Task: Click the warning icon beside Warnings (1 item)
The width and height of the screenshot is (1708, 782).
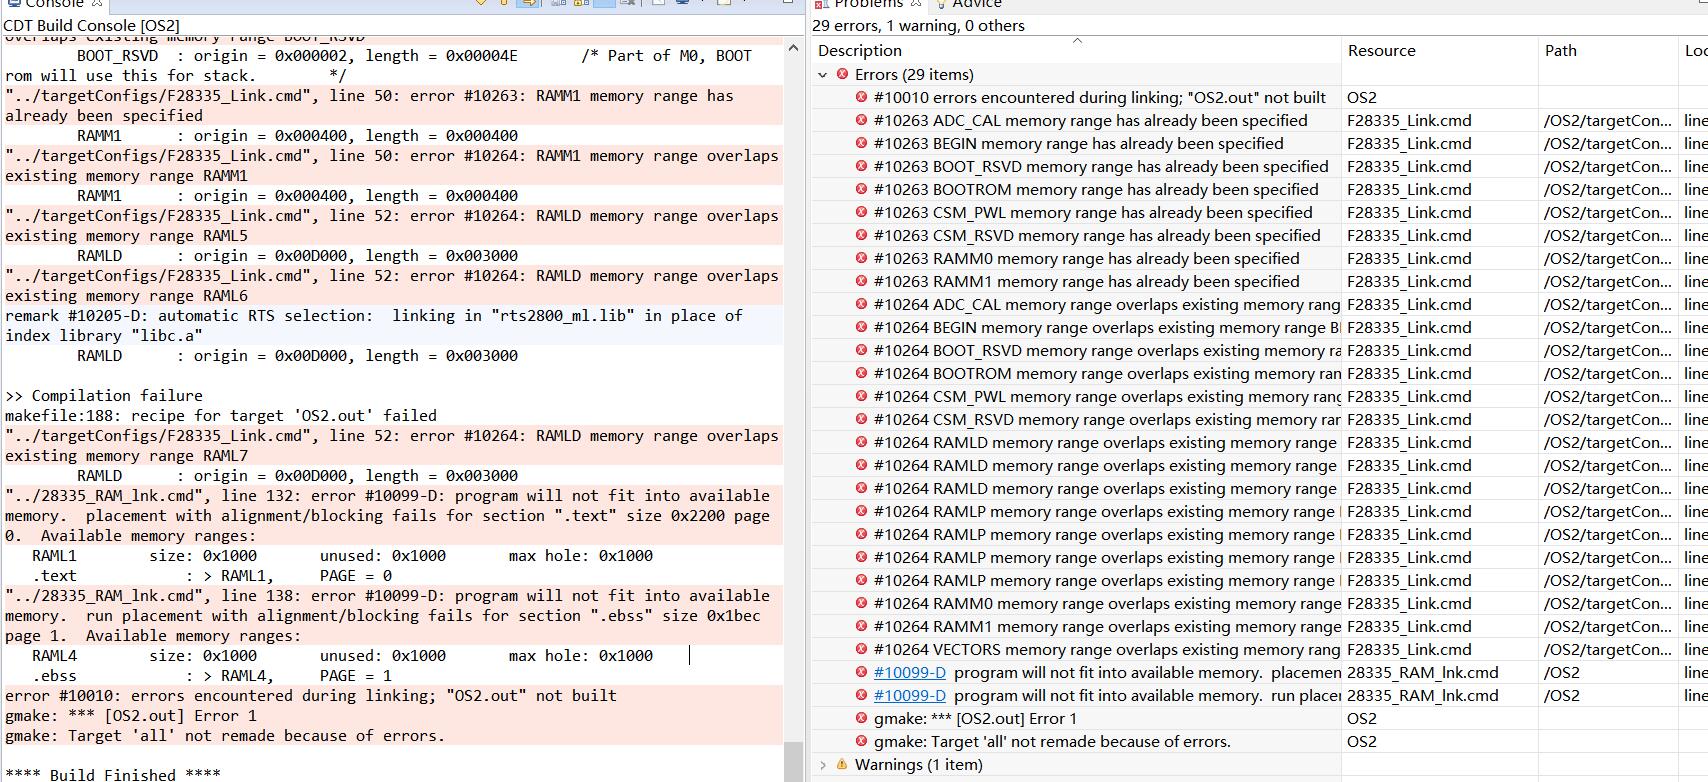Action: [842, 765]
